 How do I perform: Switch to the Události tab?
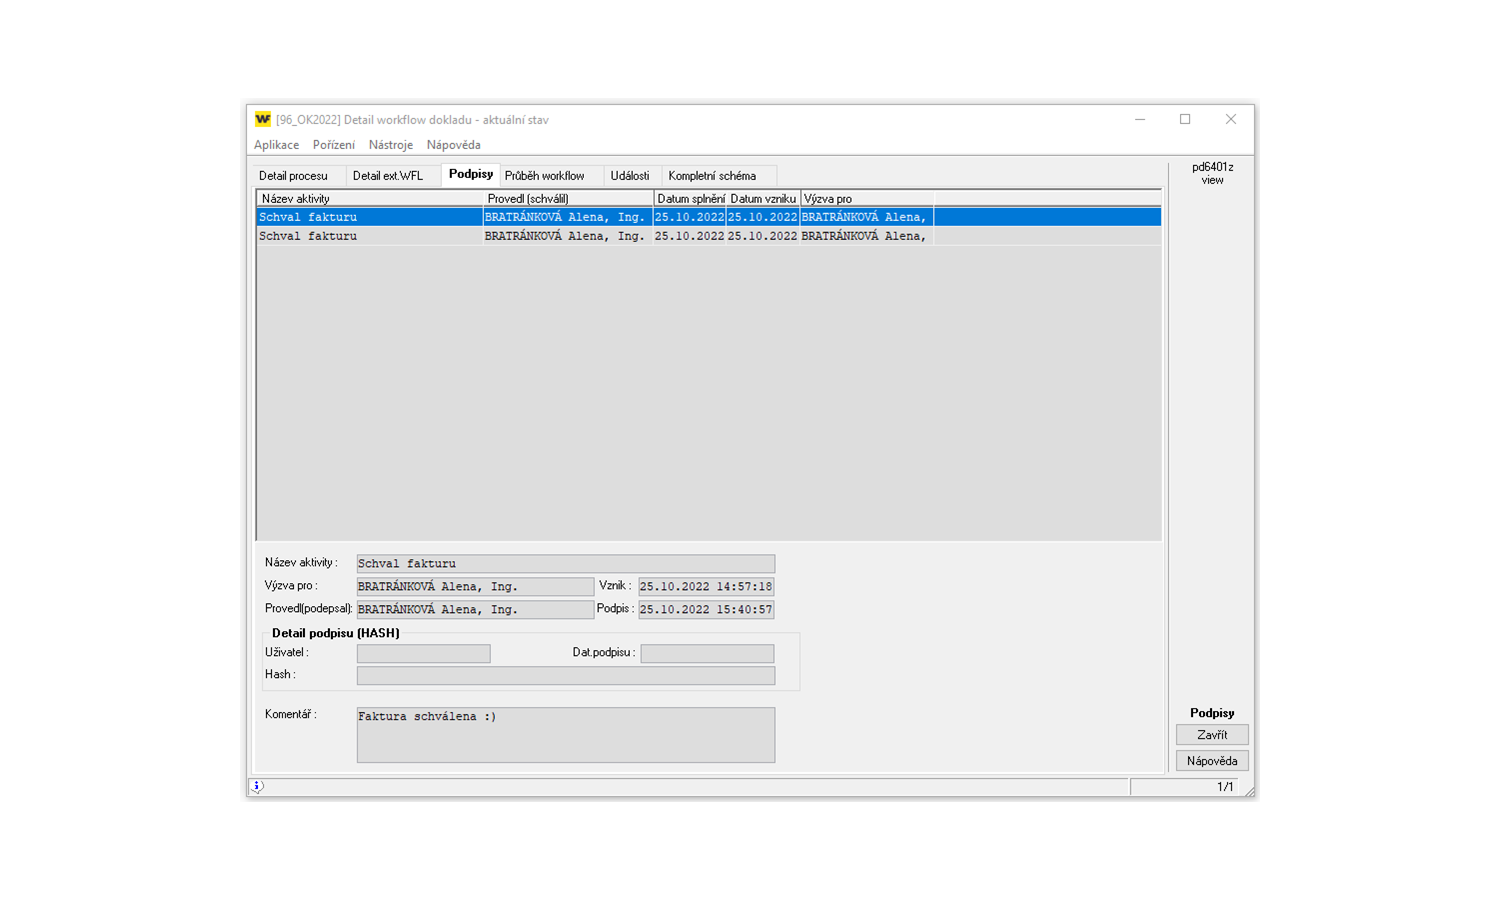pos(629,176)
